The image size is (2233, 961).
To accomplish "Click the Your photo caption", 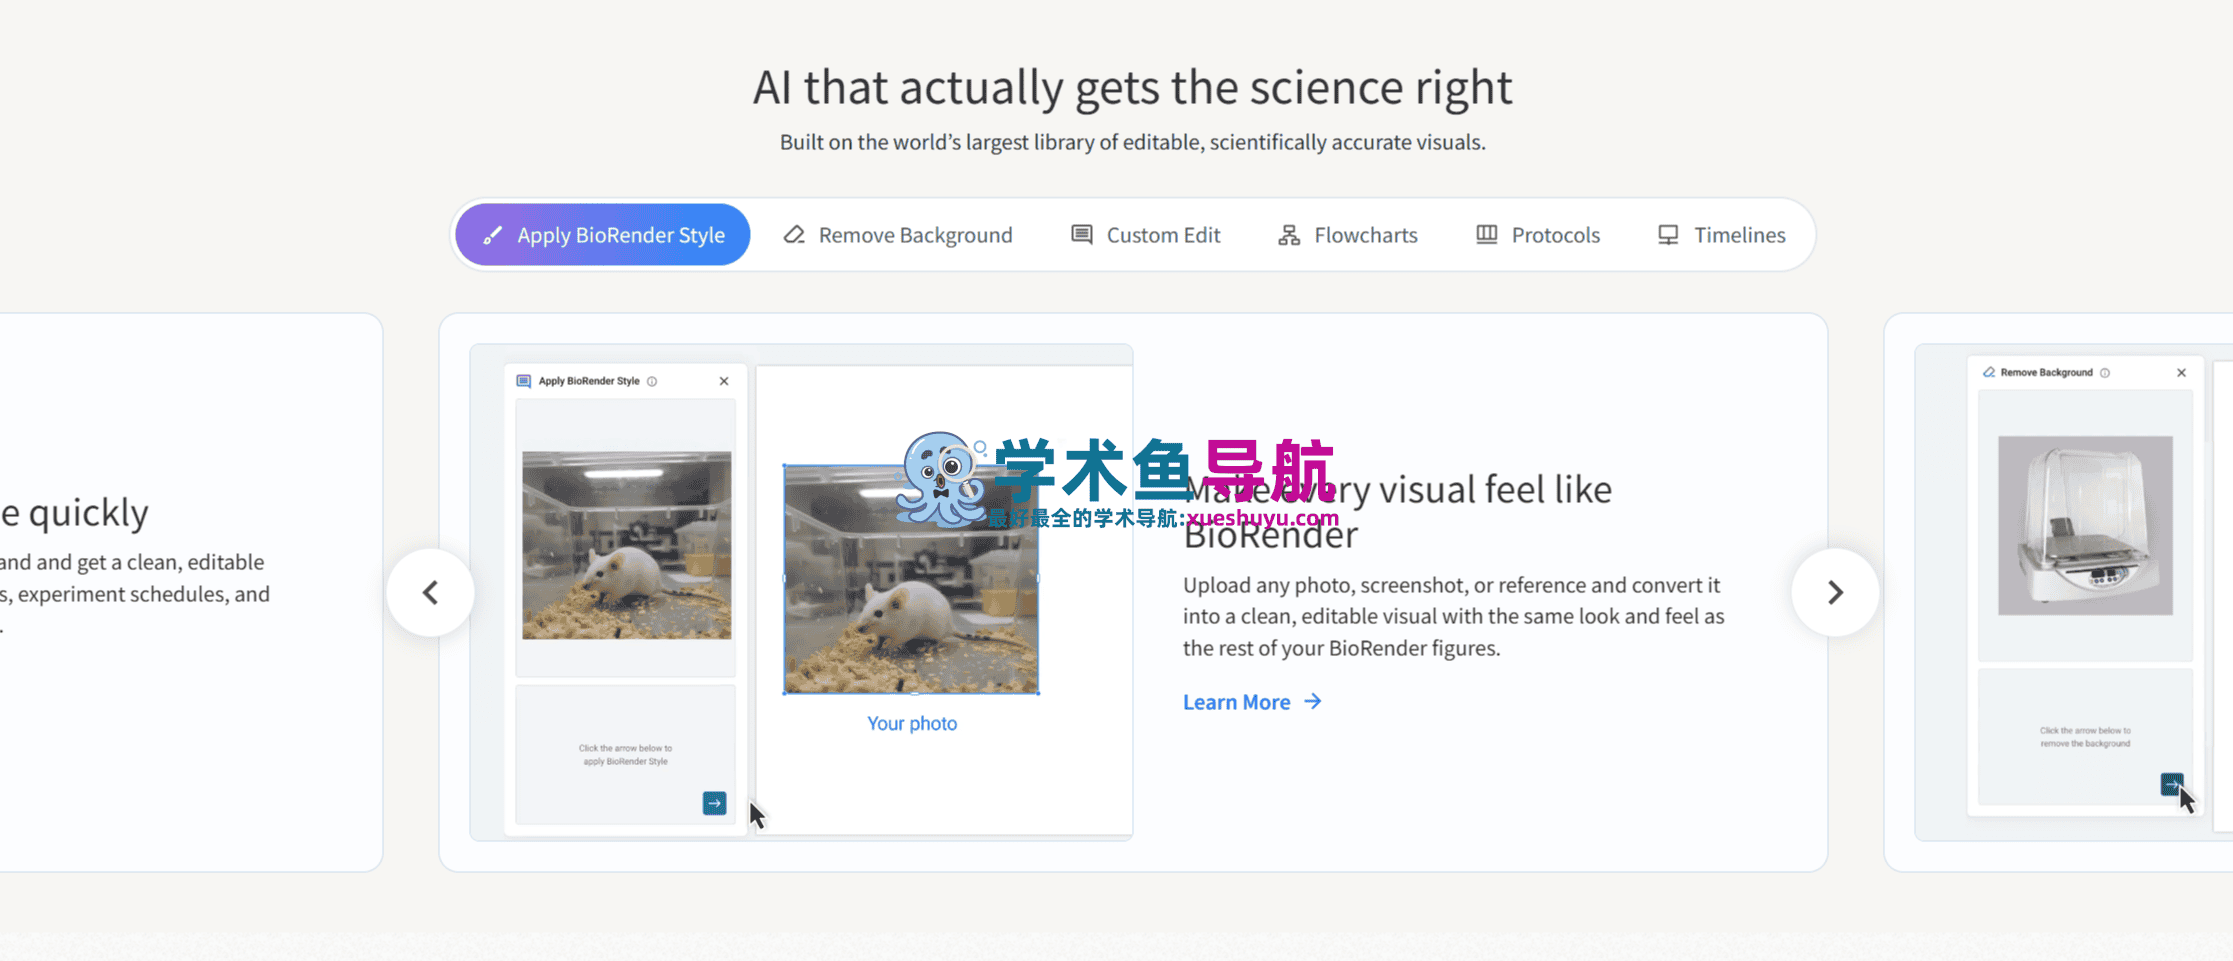I will (x=911, y=723).
